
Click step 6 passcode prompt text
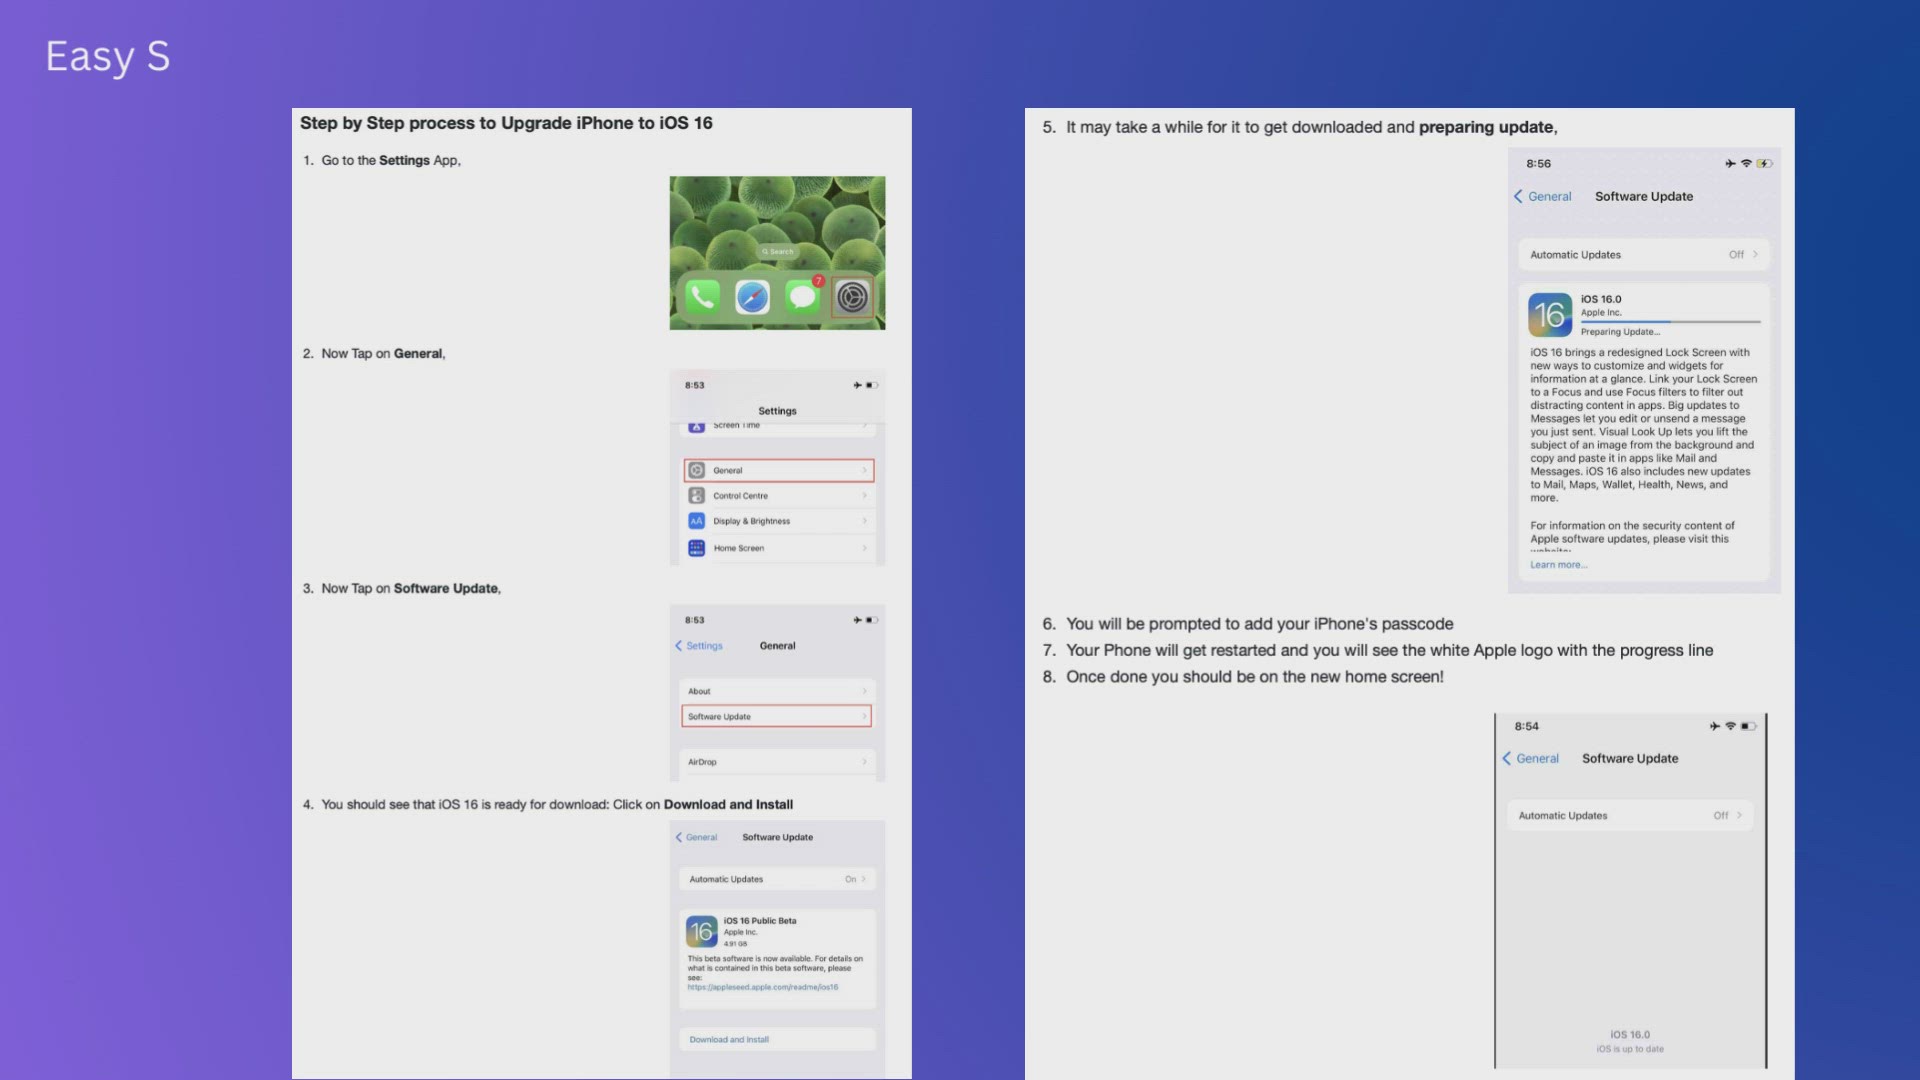pos(1259,624)
